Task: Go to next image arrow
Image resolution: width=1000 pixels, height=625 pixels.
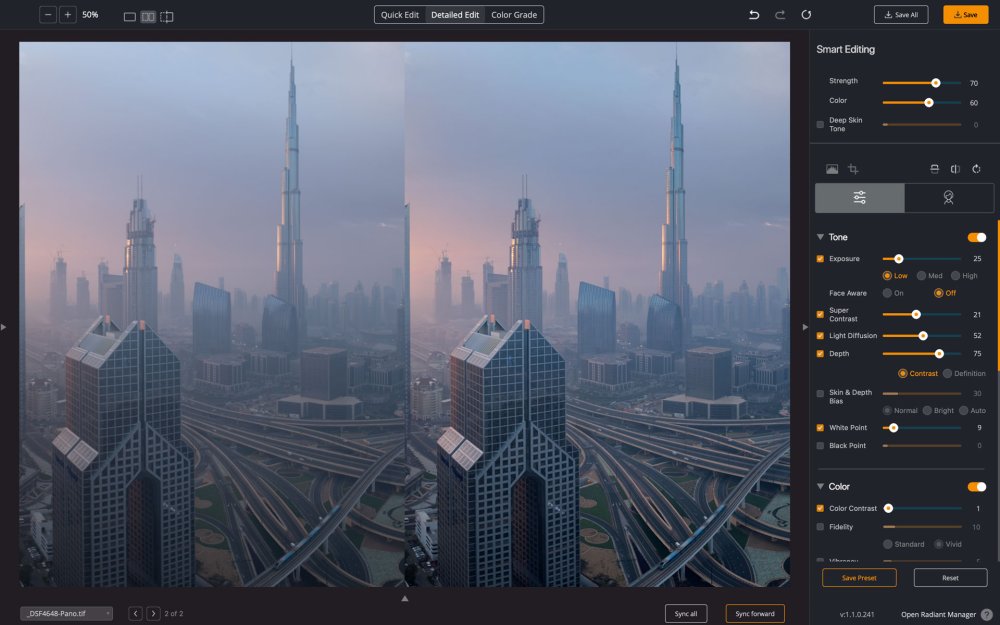Action: click(x=153, y=614)
